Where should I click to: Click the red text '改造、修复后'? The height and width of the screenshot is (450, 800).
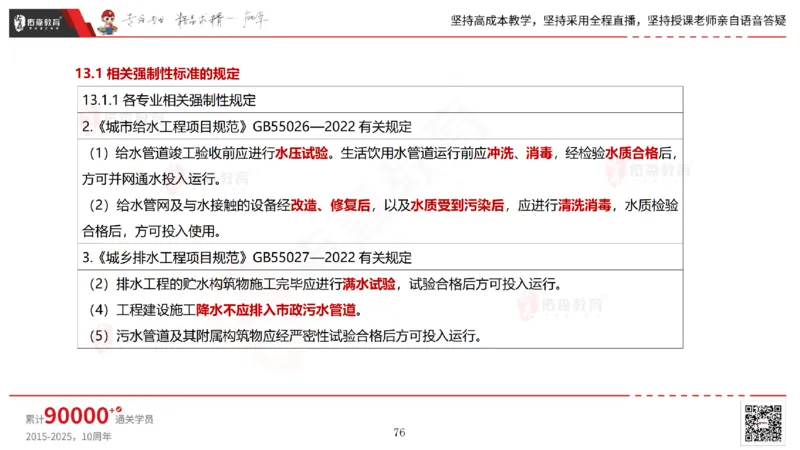[x=331, y=205]
